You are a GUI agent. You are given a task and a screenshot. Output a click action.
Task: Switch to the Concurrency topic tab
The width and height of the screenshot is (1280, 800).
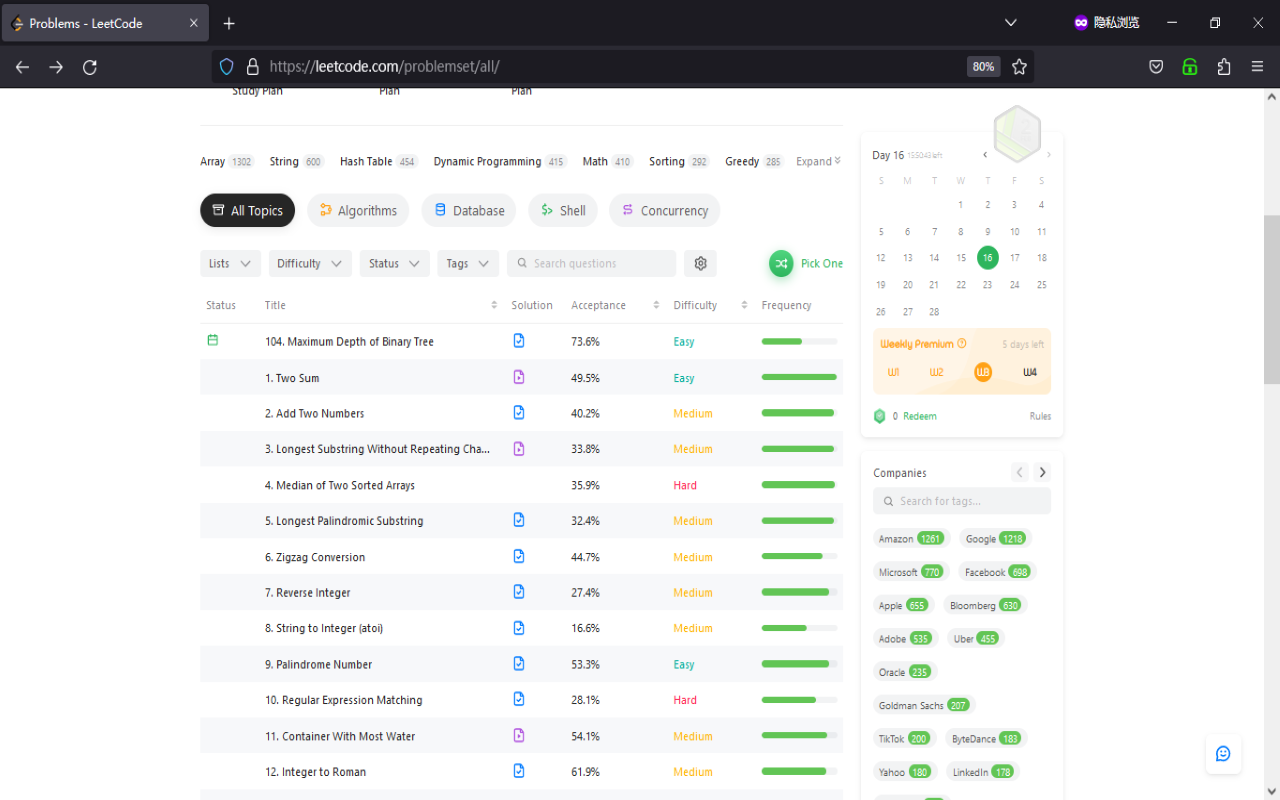point(664,210)
